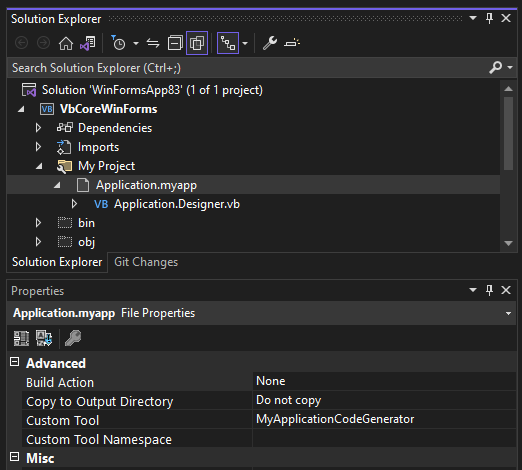Select the Build Action property label
This screenshot has width=522, height=470.
click(60, 383)
